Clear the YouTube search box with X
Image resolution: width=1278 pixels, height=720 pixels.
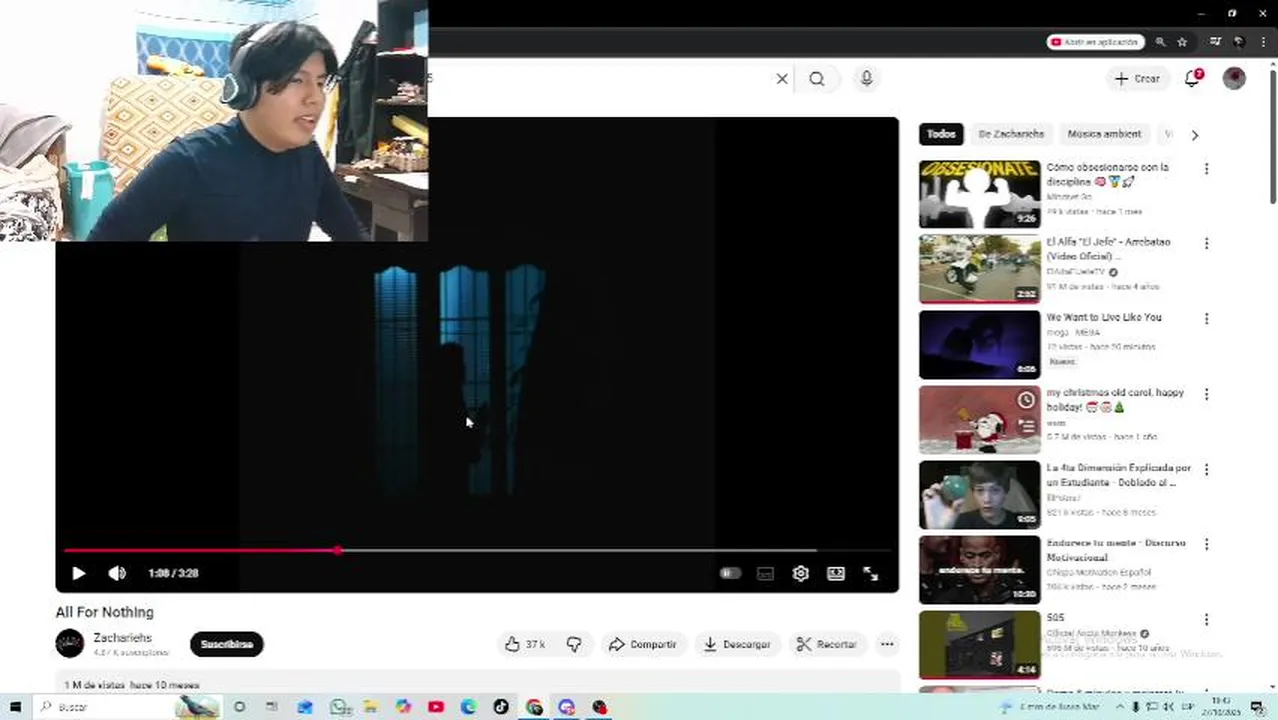point(782,79)
